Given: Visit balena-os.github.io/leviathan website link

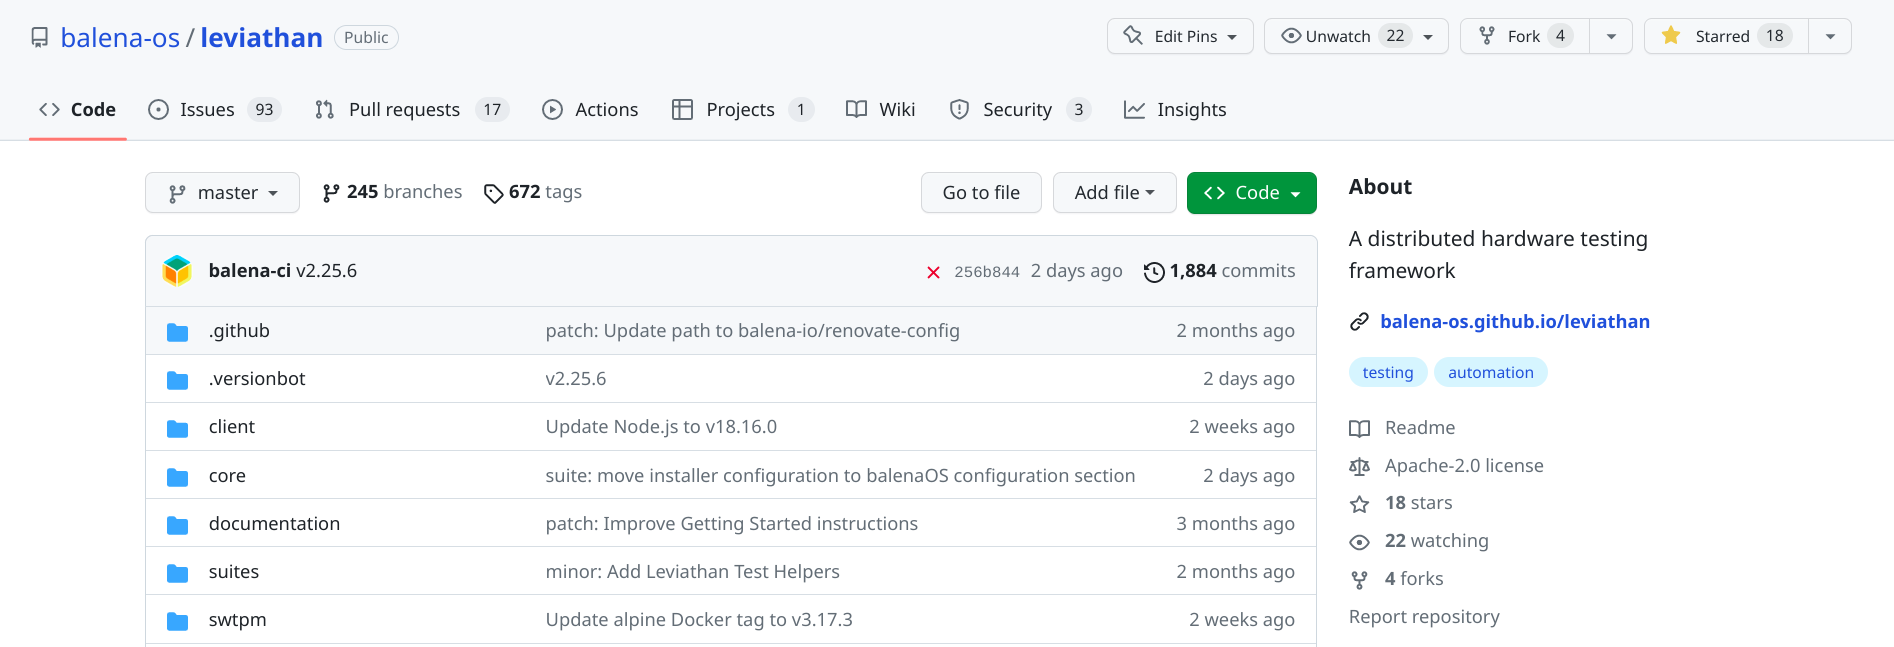Looking at the screenshot, I should (x=1515, y=322).
